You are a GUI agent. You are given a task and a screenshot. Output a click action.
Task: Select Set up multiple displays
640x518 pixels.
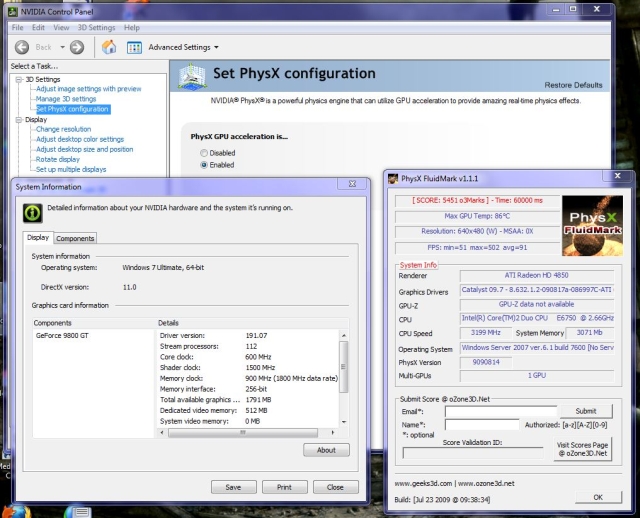(x=71, y=169)
